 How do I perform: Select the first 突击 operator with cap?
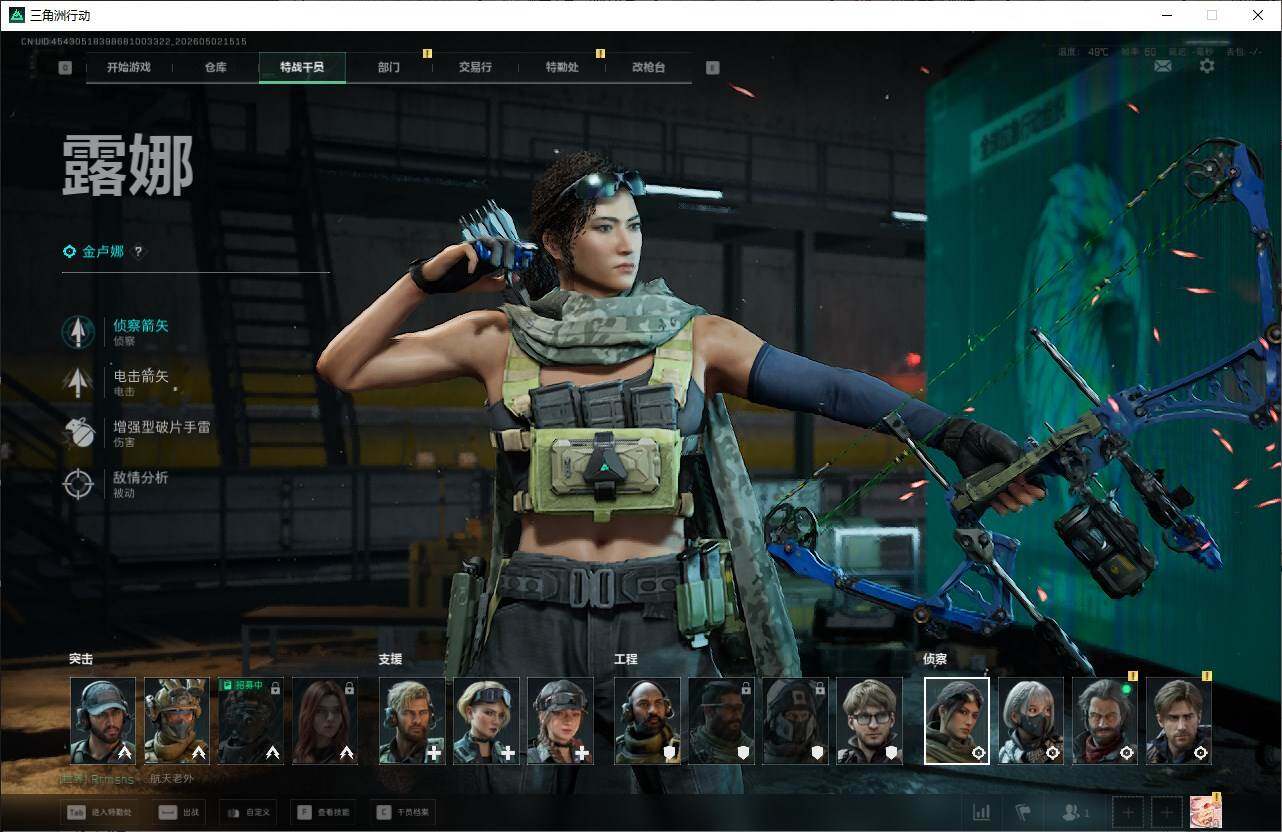pyautogui.click(x=103, y=721)
